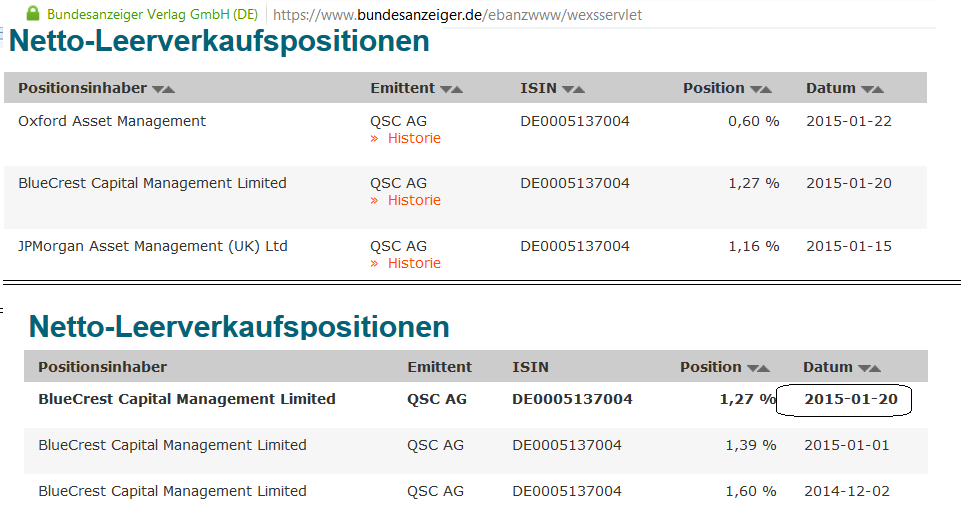Sort BlueCrest history table by Datum arrows

pos(869,368)
